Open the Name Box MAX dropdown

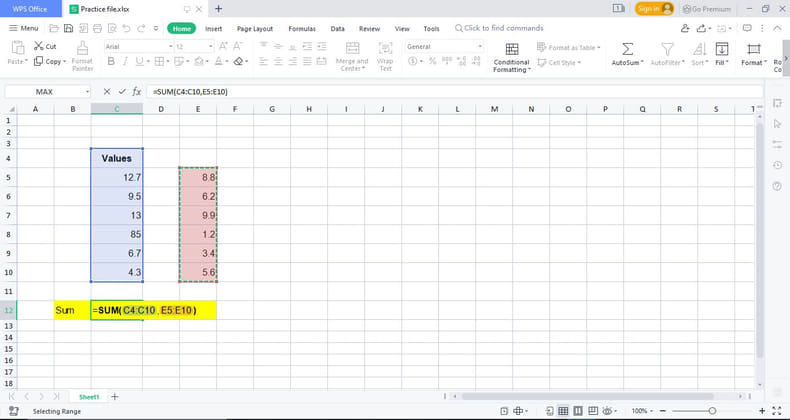click(87, 92)
